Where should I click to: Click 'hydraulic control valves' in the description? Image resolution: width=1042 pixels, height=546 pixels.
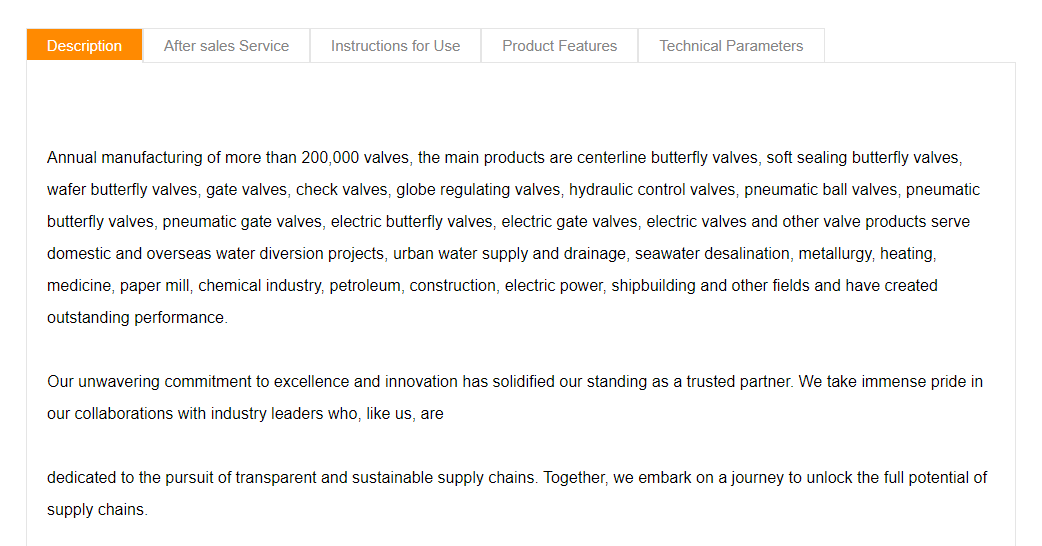pyautogui.click(x=652, y=189)
